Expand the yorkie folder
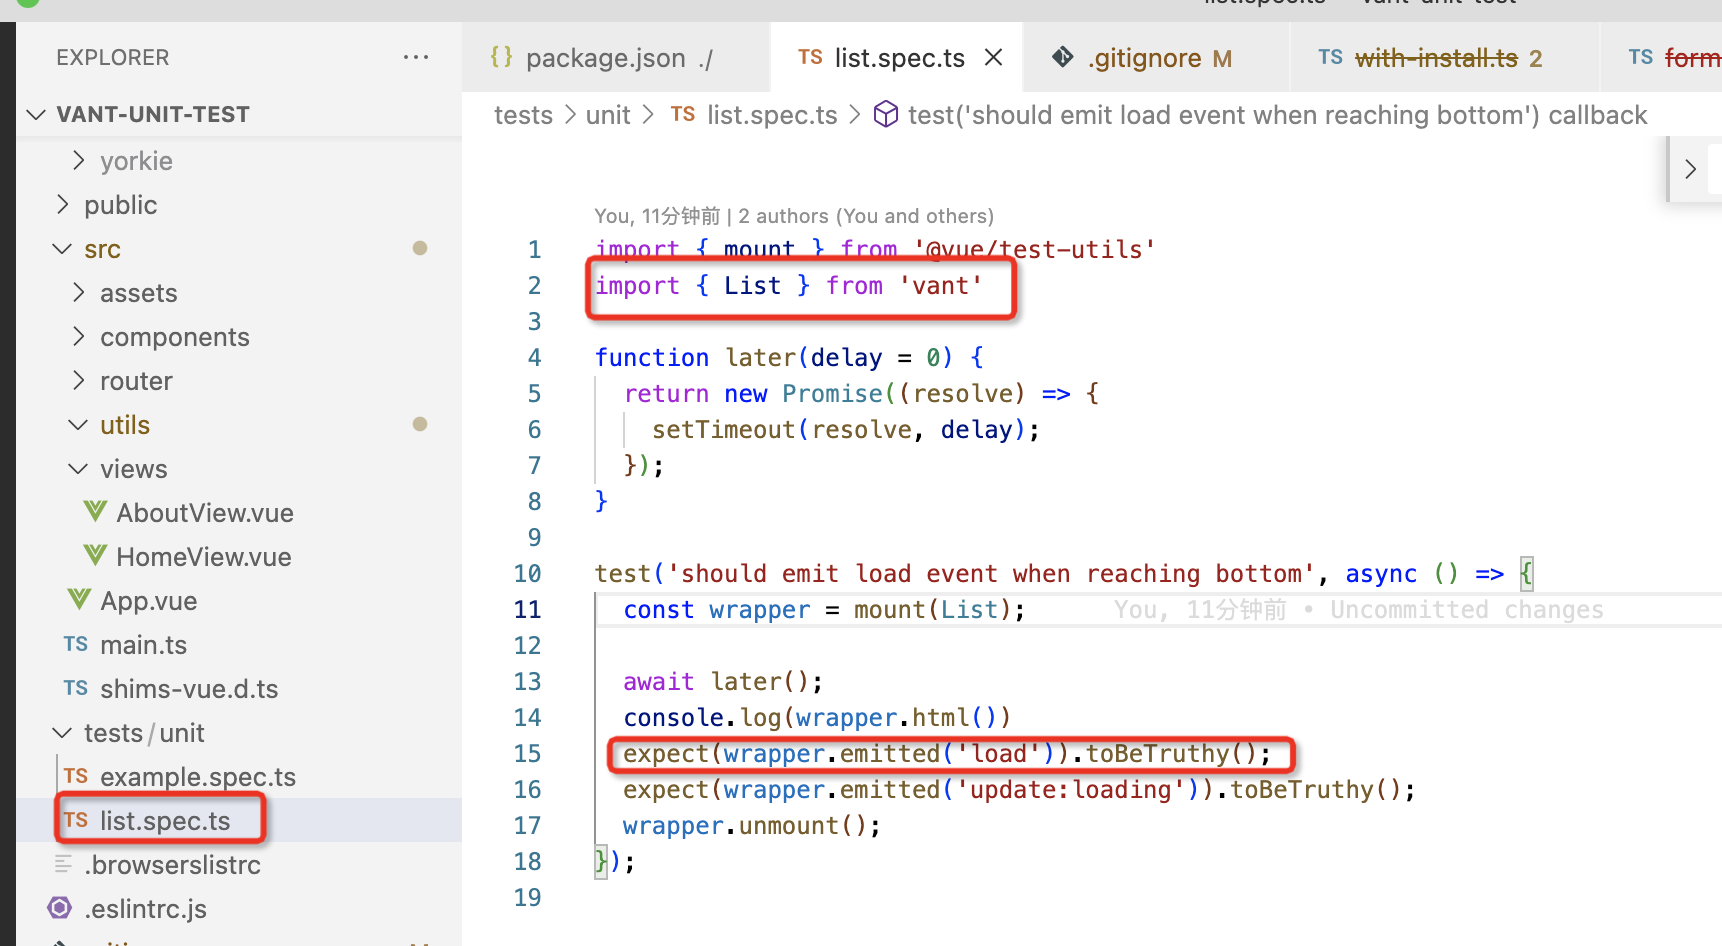Viewport: 1722px width, 946px height. (x=80, y=160)
